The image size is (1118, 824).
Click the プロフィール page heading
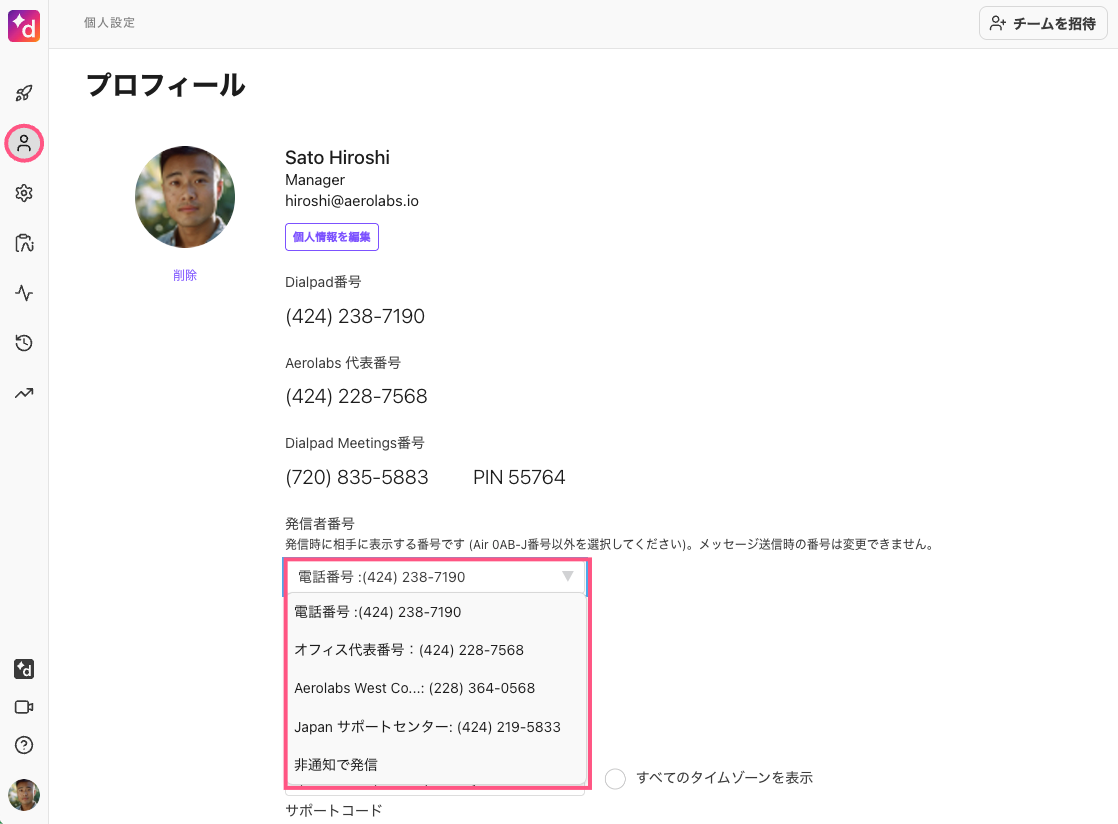click(x=166, y=85)
